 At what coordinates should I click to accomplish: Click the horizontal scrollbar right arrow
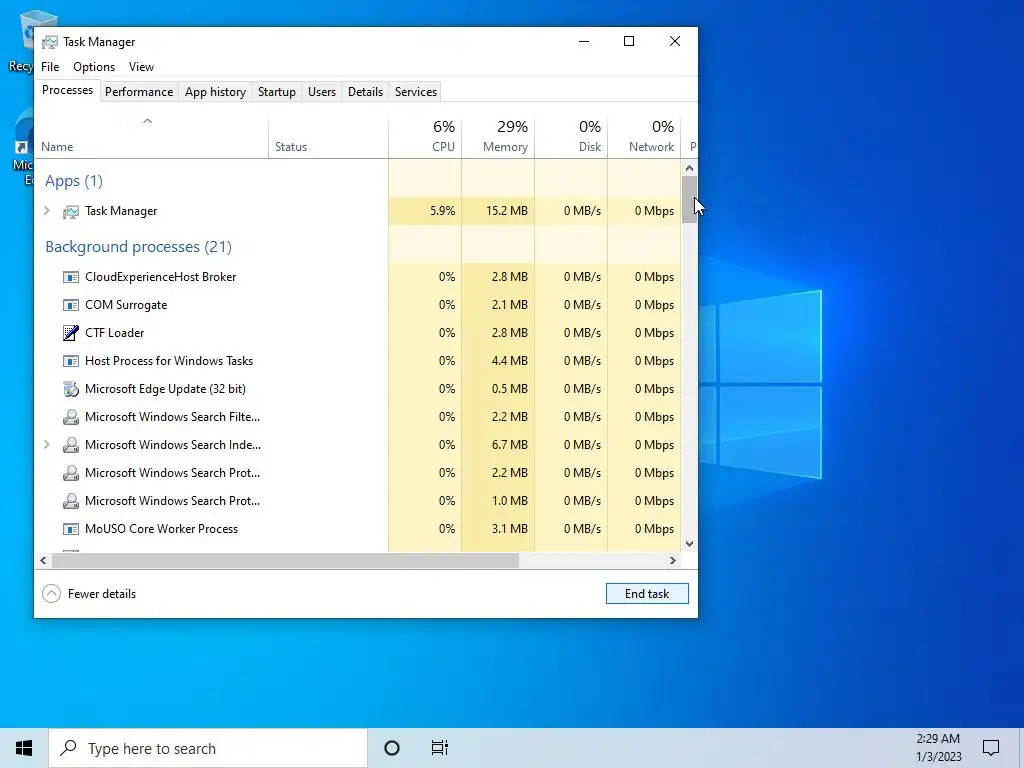coord(673,560)
